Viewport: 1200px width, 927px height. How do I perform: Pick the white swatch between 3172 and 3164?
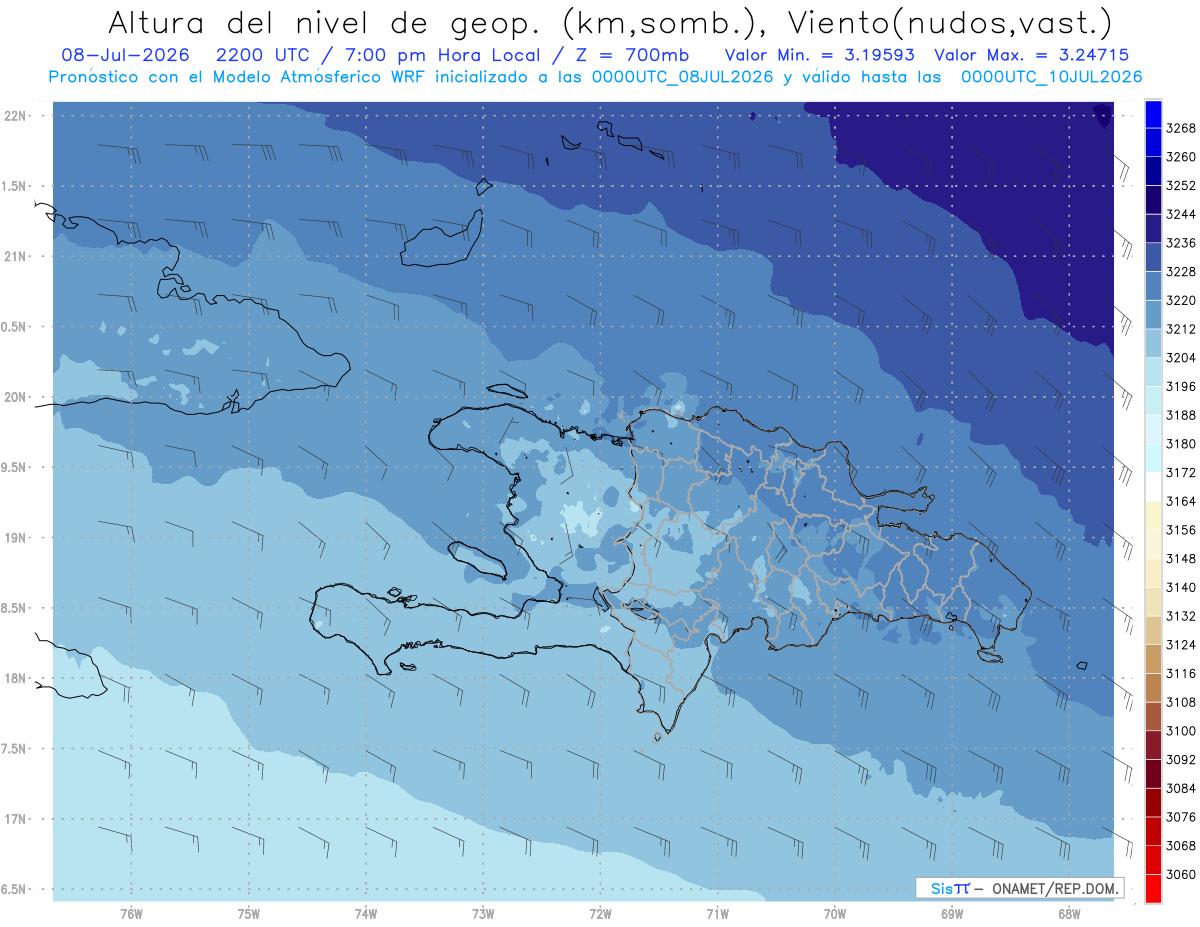pyautogui.click(x=1153, y=486)
